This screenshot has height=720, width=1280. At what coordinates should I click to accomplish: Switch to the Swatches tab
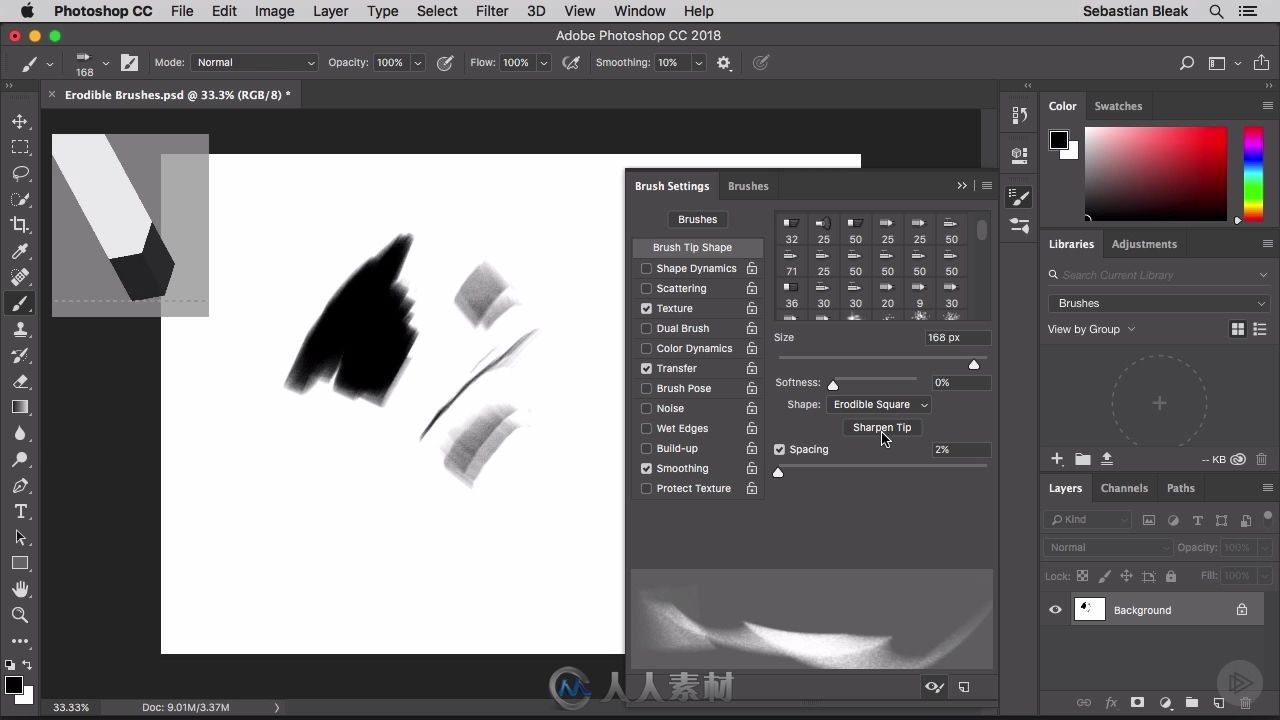point(1118,106)
